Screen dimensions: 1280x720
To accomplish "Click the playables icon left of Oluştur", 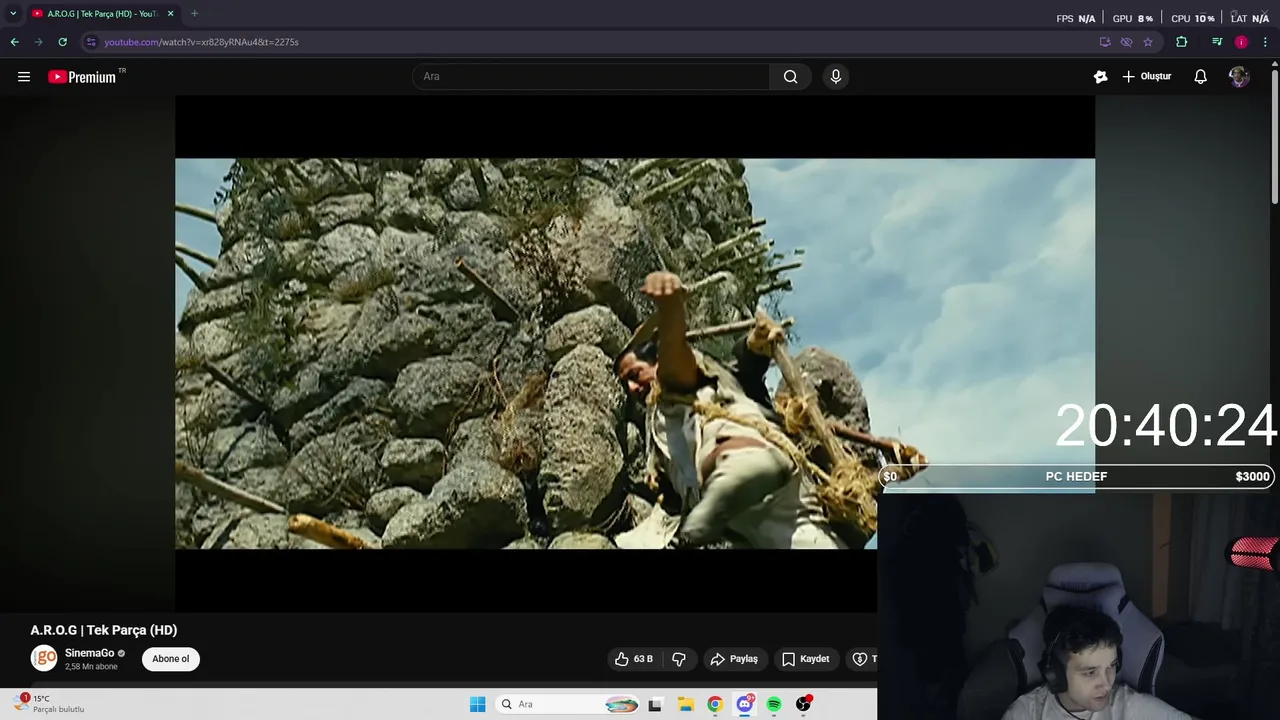I will pos(1100,76).
